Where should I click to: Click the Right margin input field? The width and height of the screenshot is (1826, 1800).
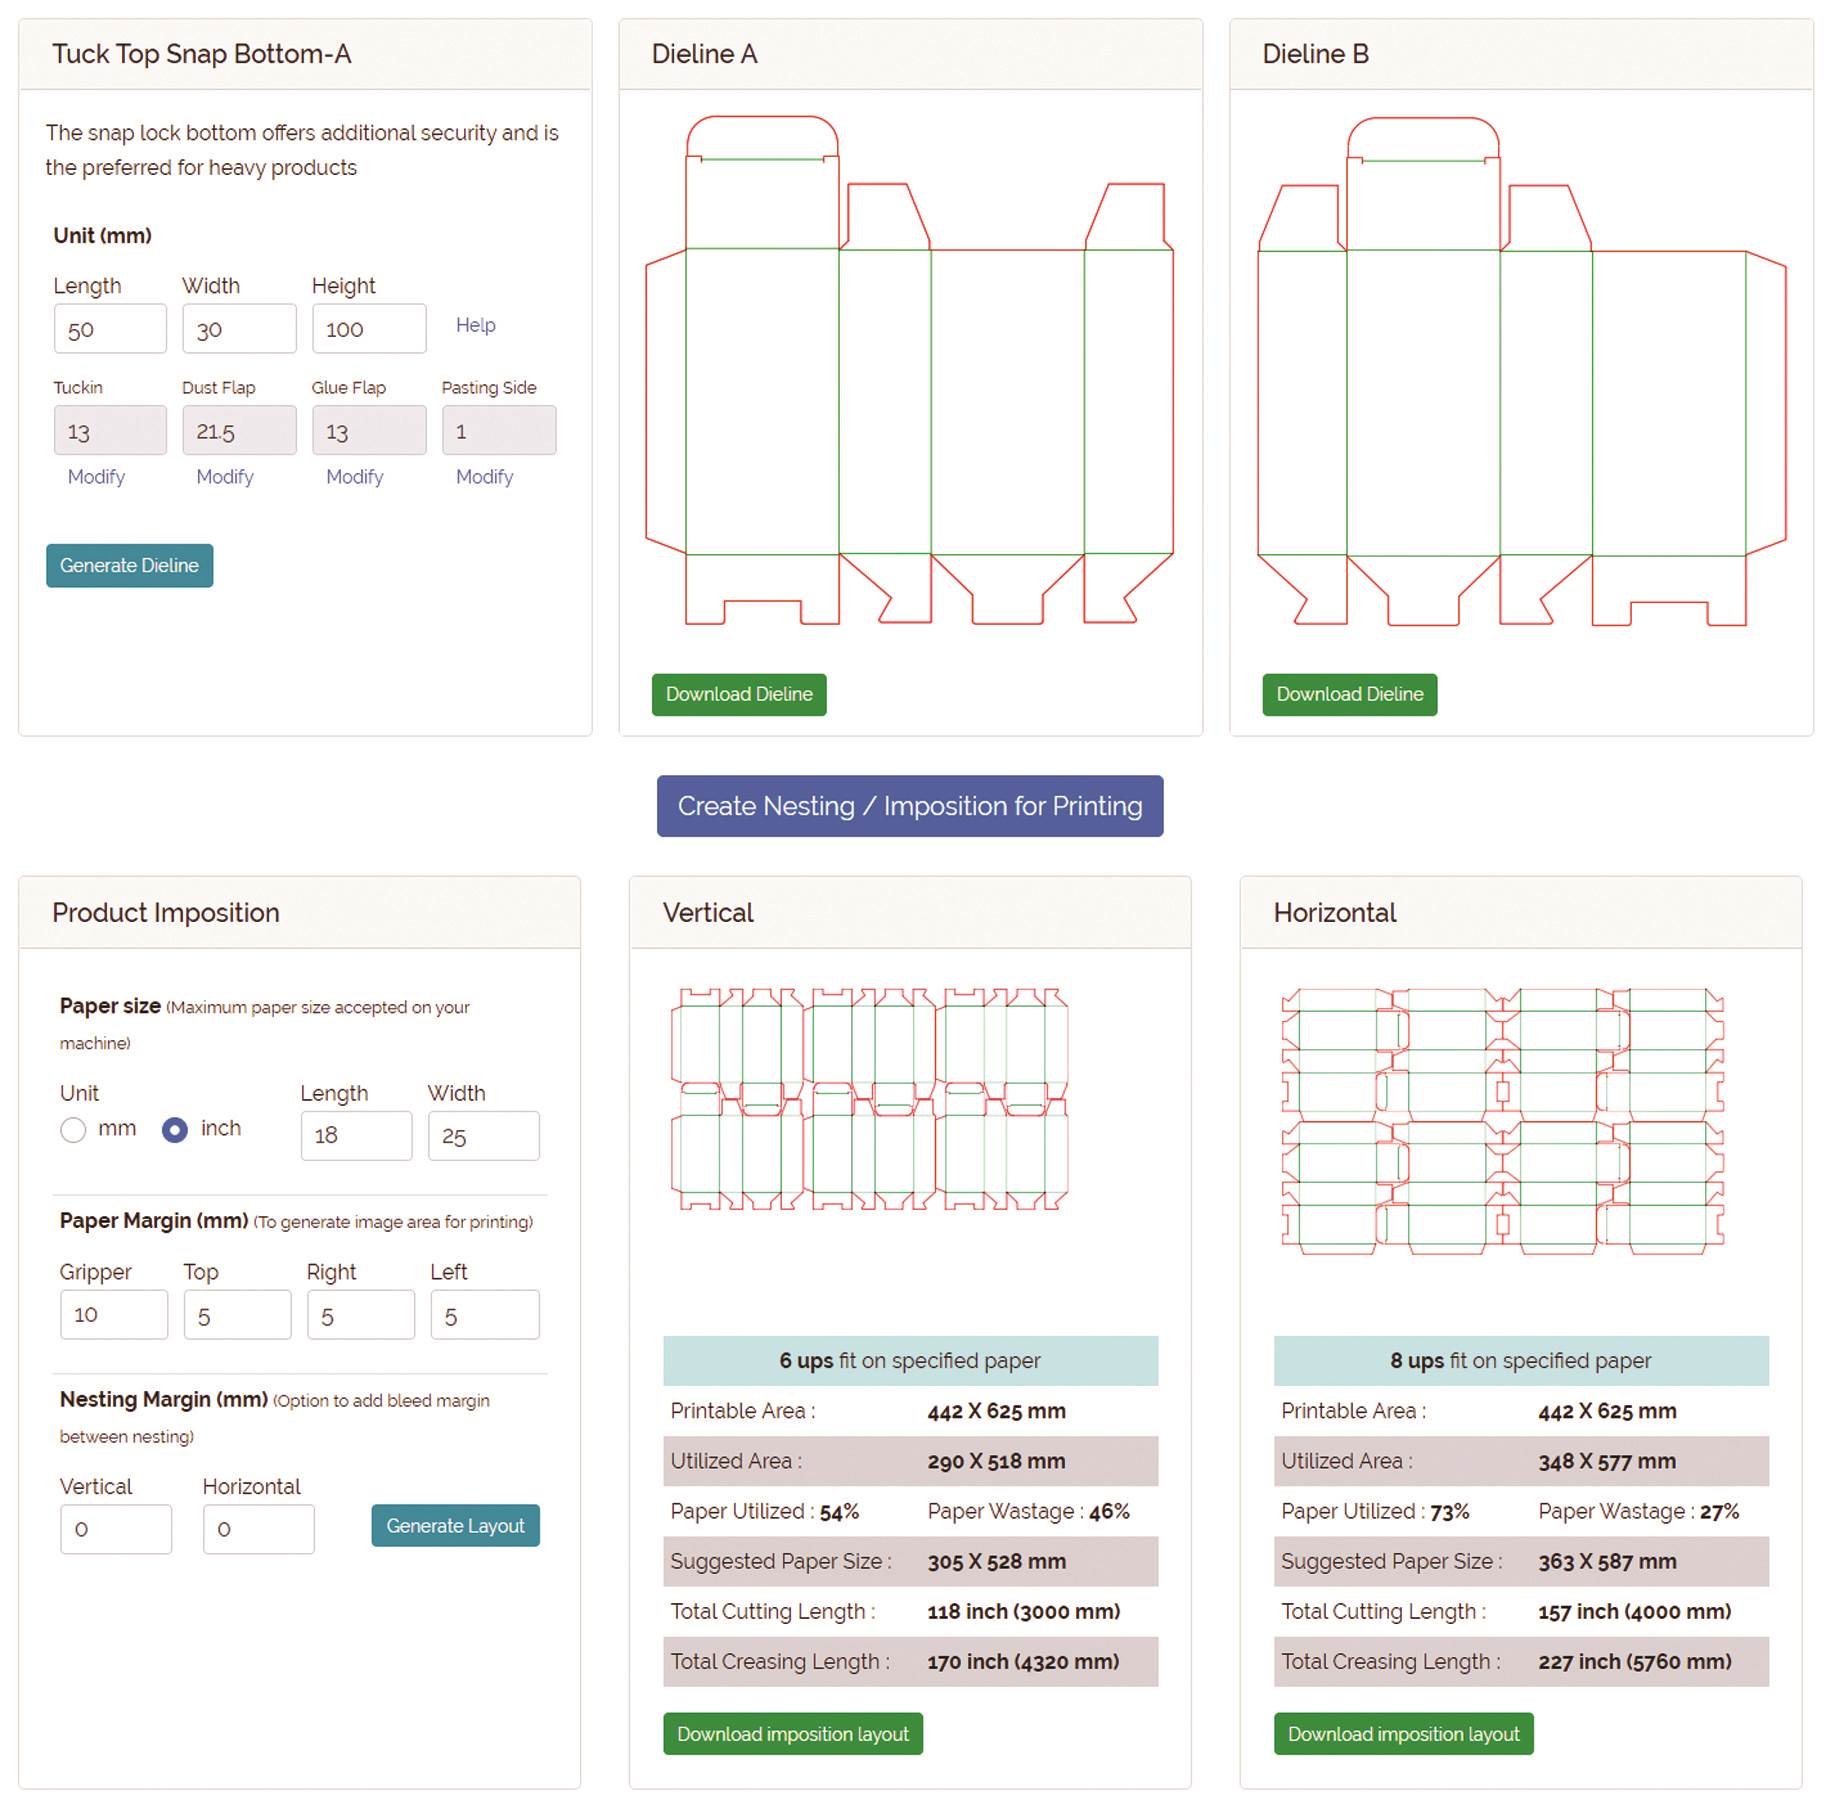coord(361,1314)
